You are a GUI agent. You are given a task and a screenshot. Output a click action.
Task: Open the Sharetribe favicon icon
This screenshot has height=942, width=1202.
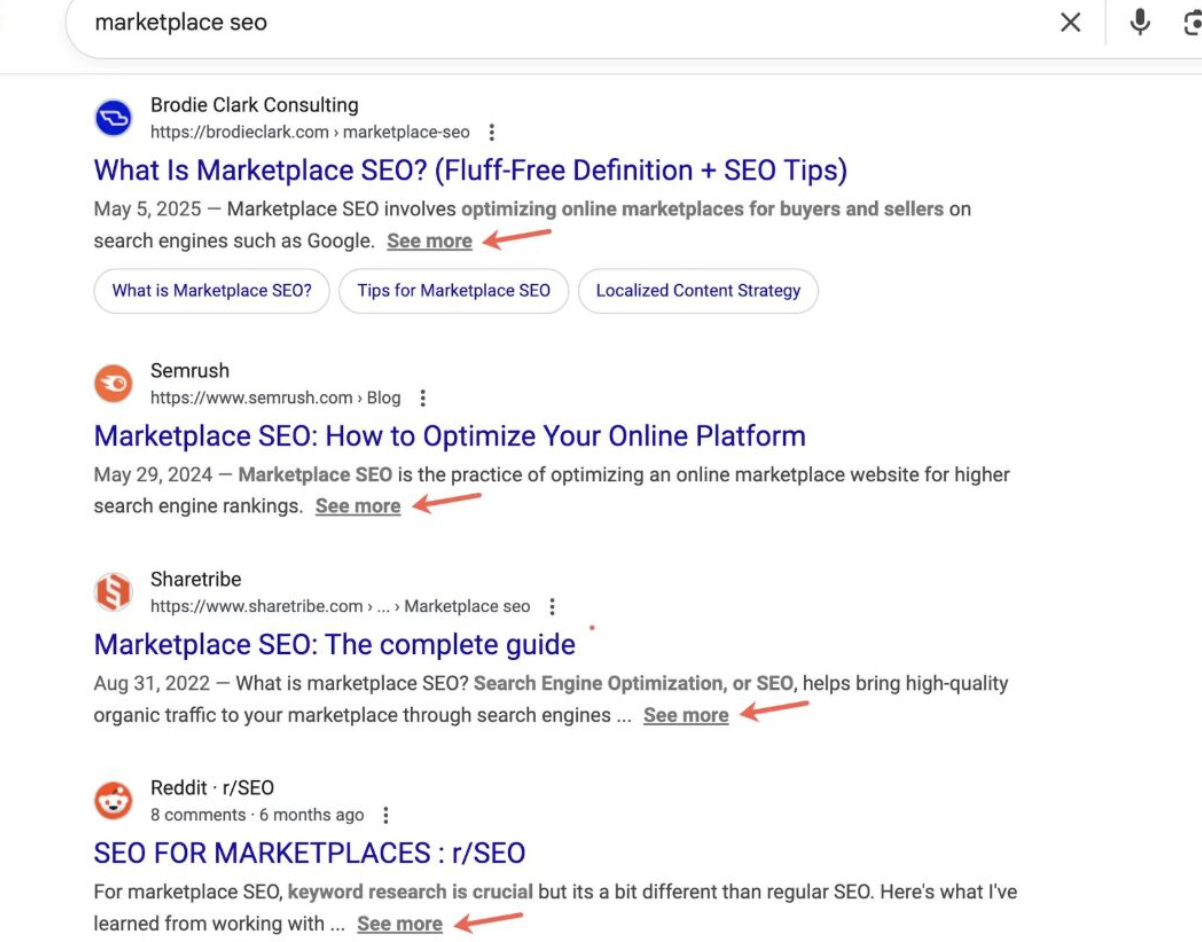pyautogui.click(x=113, y=592)
